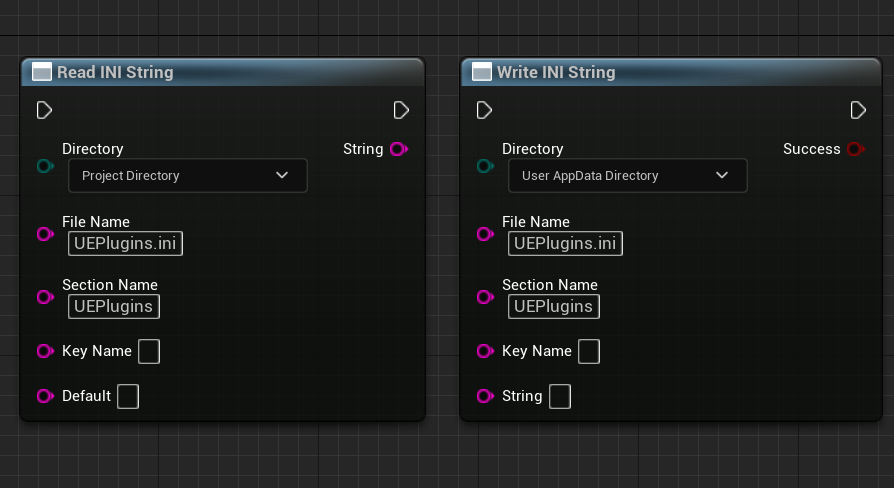Viewport: 894px width, 488px height.
Task: Click the empty String value field in Write node
Action: point(560,396)
